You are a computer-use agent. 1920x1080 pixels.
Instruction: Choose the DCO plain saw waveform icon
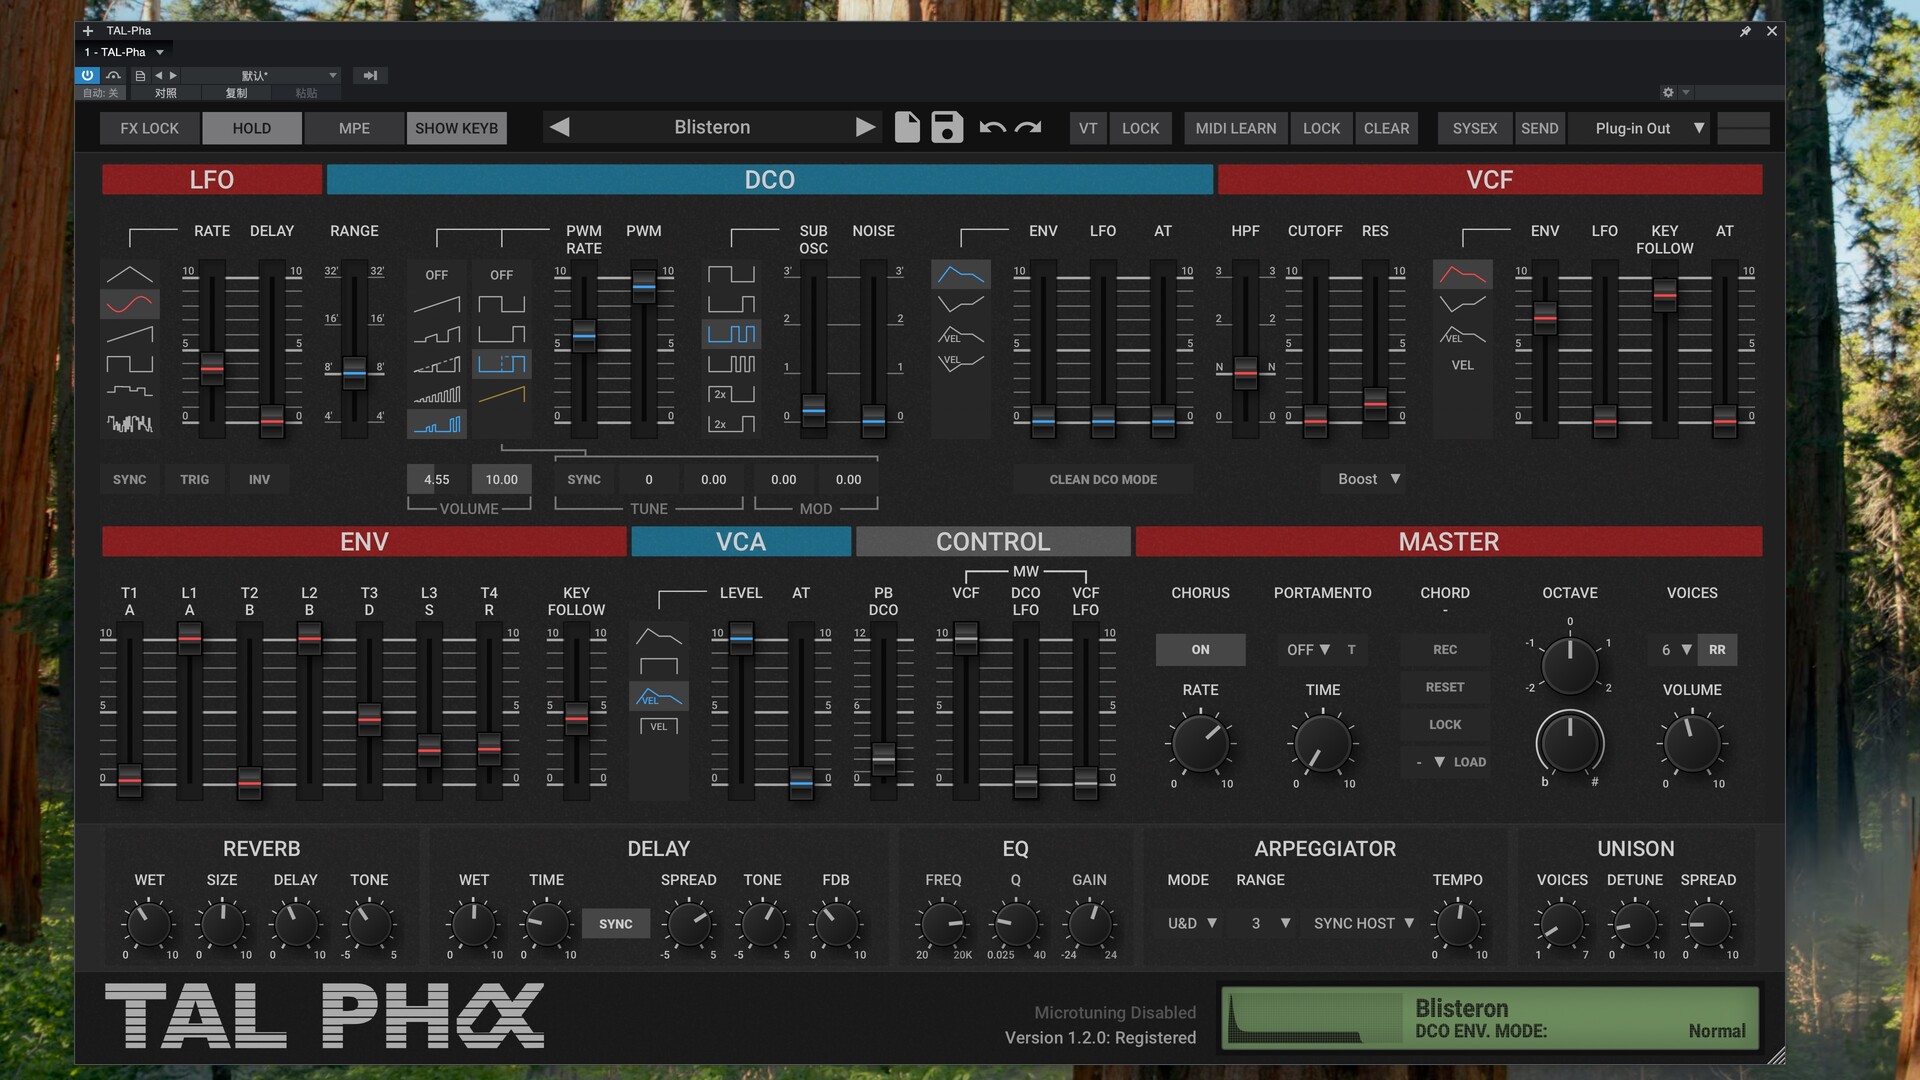tap(437, 304)
